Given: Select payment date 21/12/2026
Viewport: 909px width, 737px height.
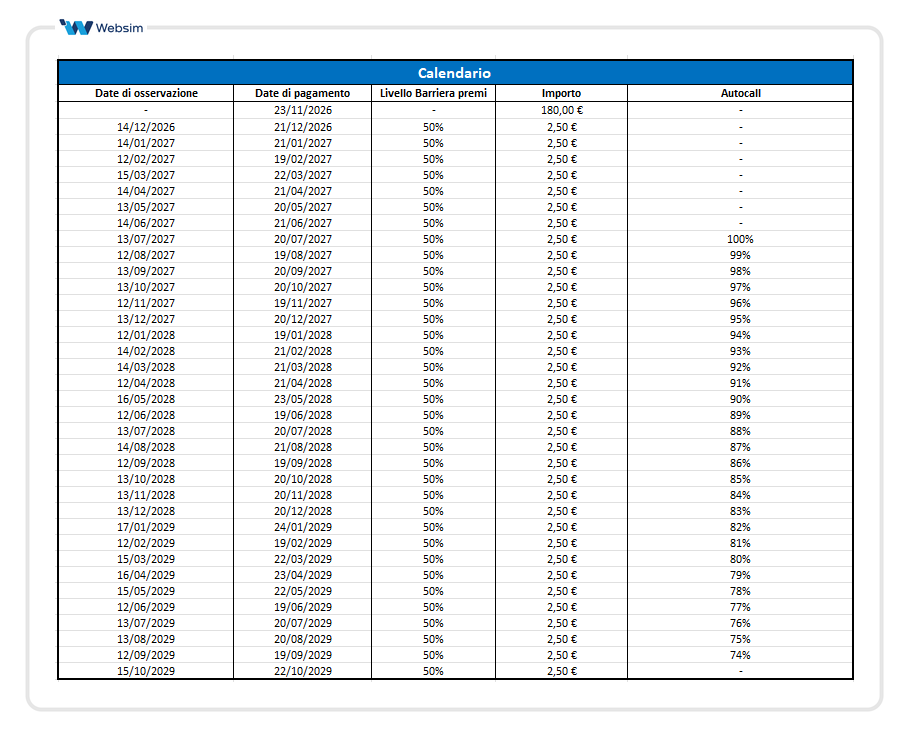Looking at the screenshot, I should (303, 127).
